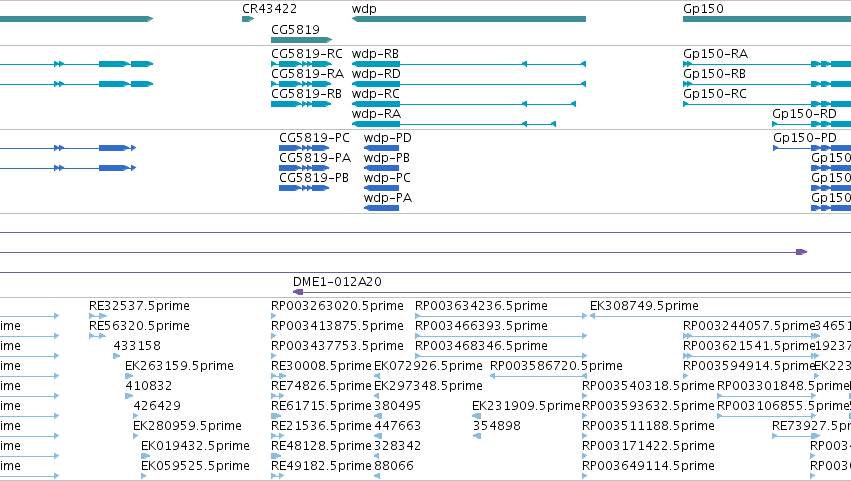This screenshot has width=851, height=481.
Task: Select the 354898 feature
Action: click(477, 436)
